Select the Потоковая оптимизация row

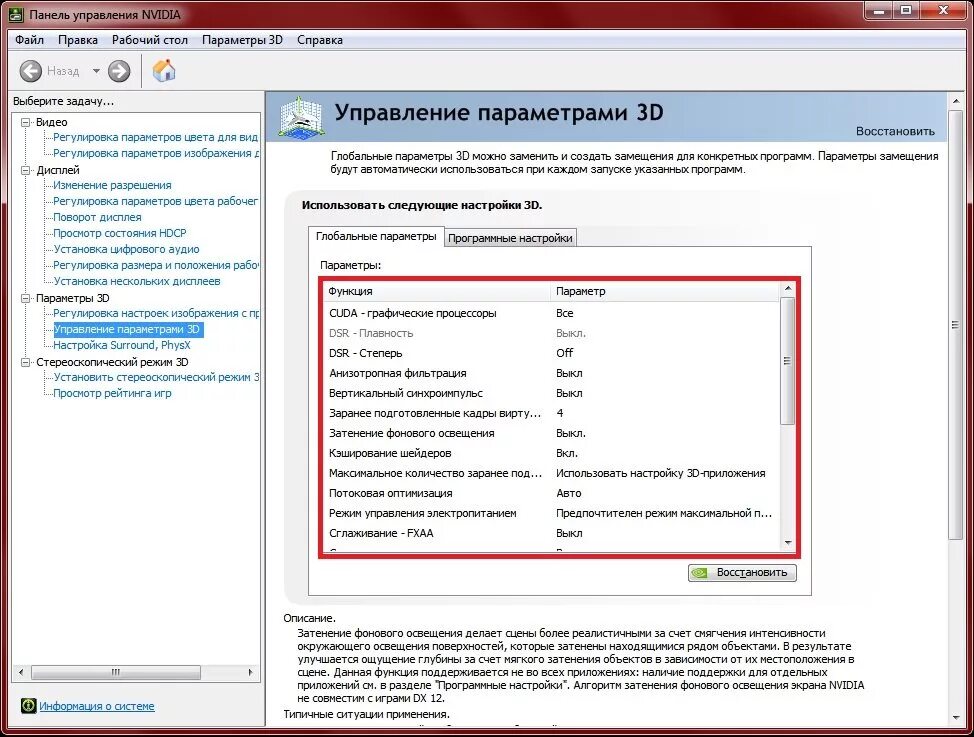pos(551,493)
